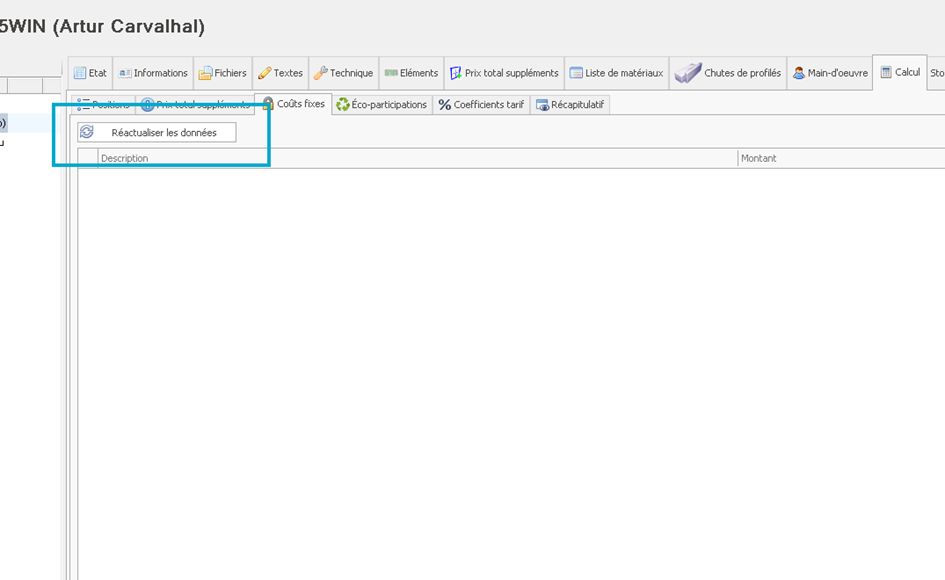This screenshot has height=580, width=945.
Task: Select the Main-d'oeuvre worker tab
Action: click(829, 73)
